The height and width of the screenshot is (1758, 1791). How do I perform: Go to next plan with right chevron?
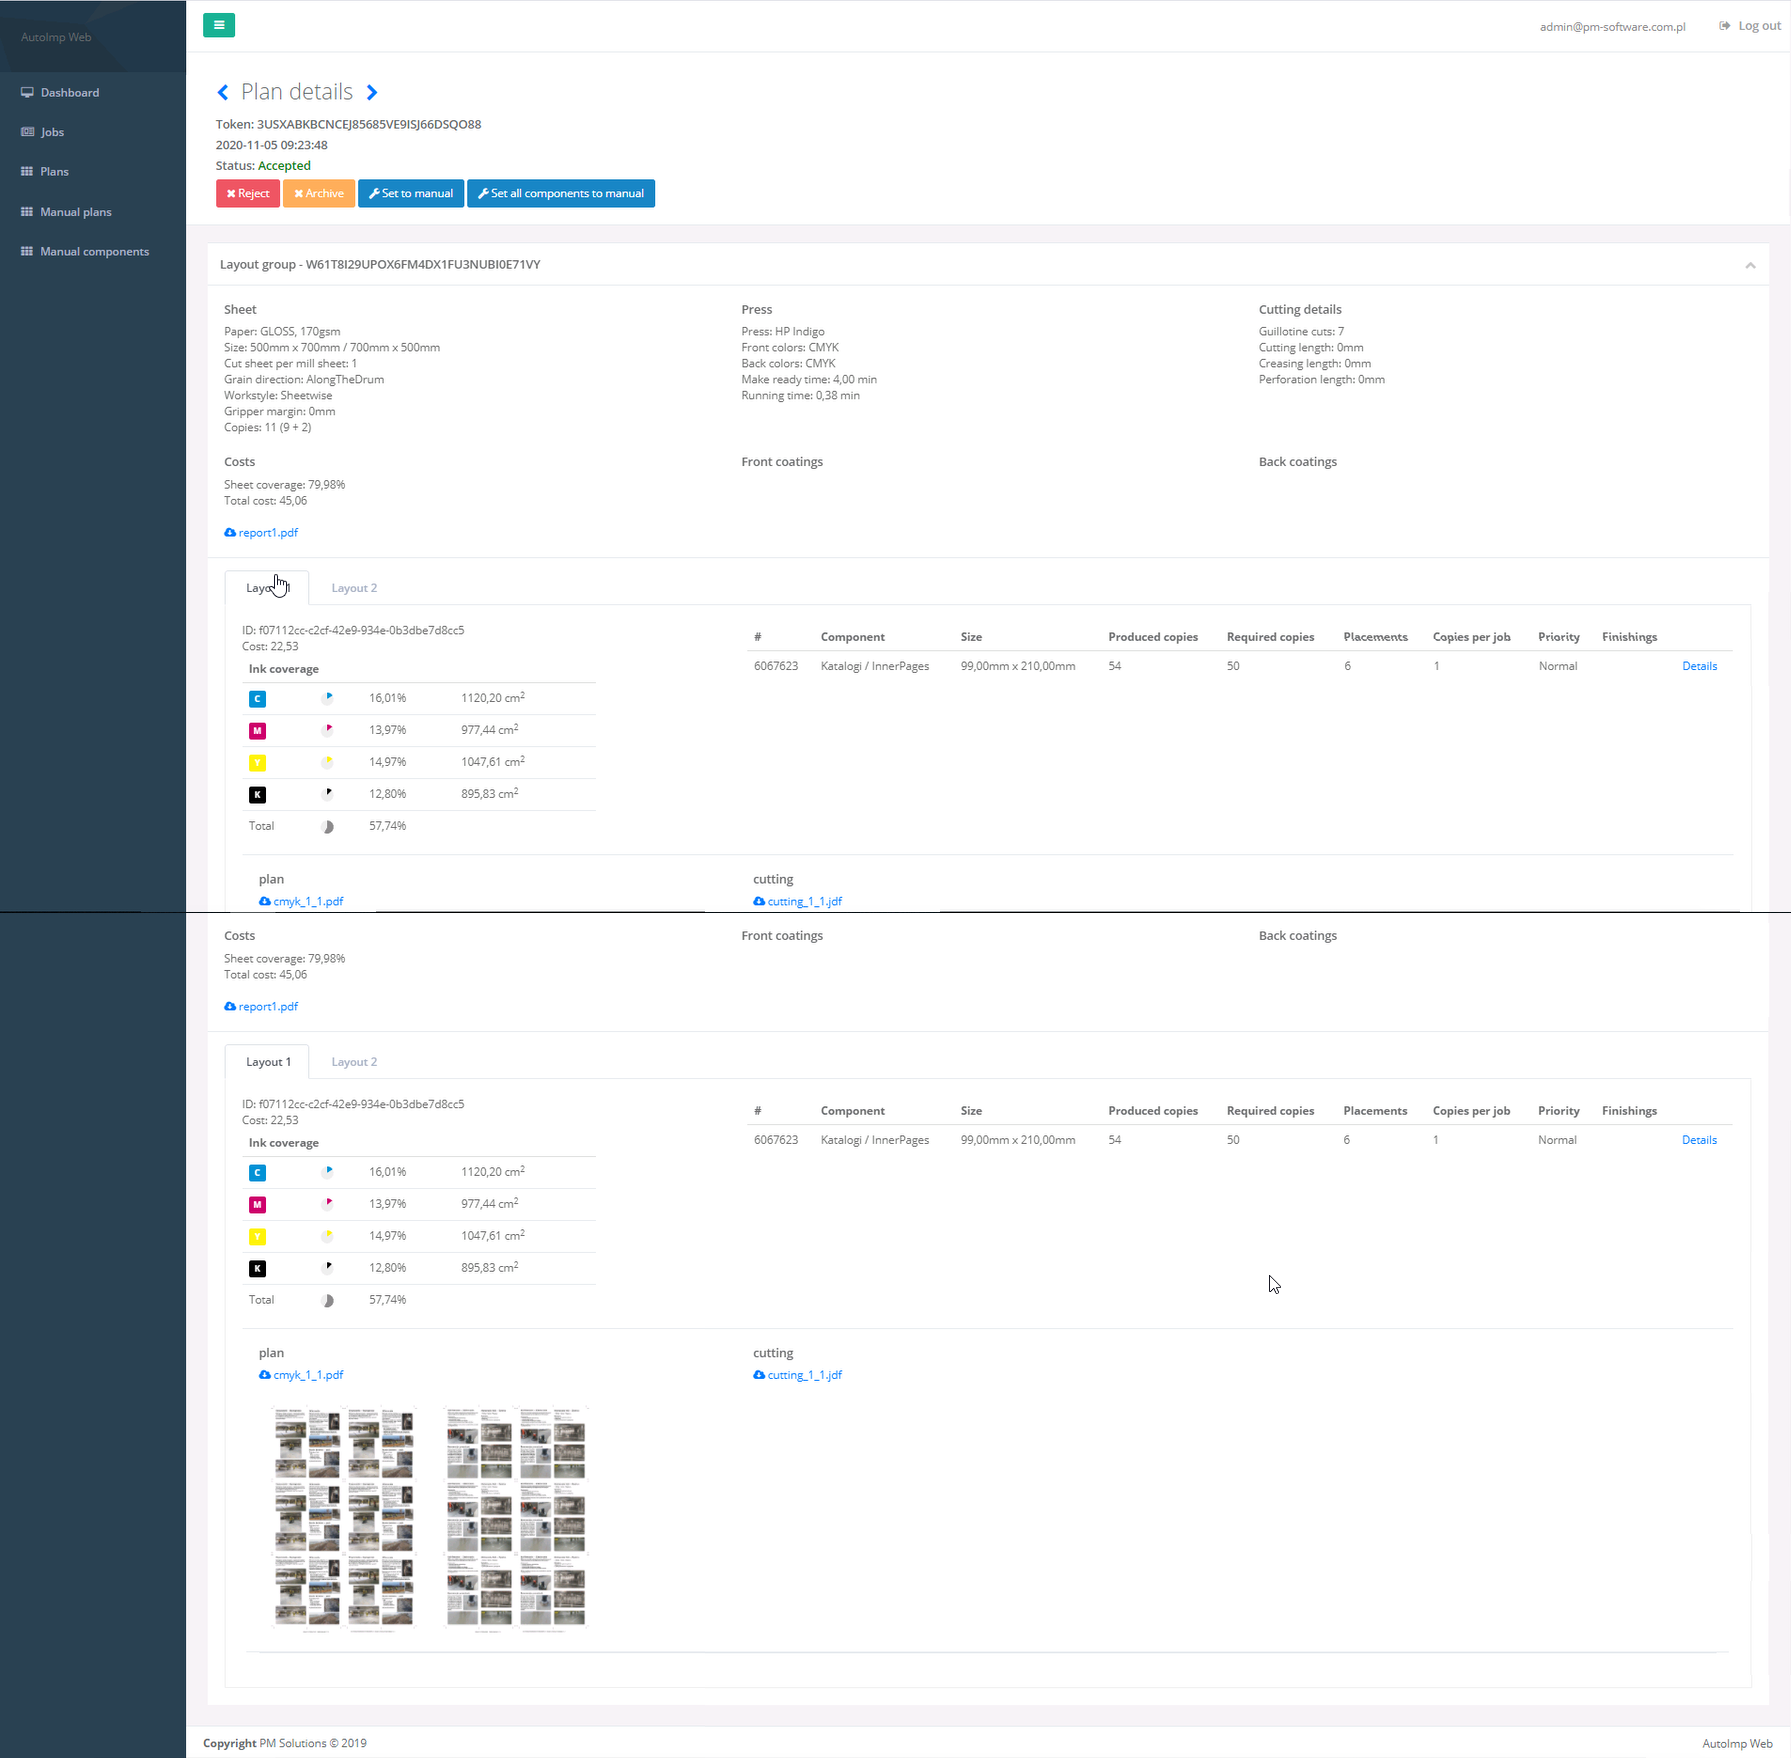[372, 93]
